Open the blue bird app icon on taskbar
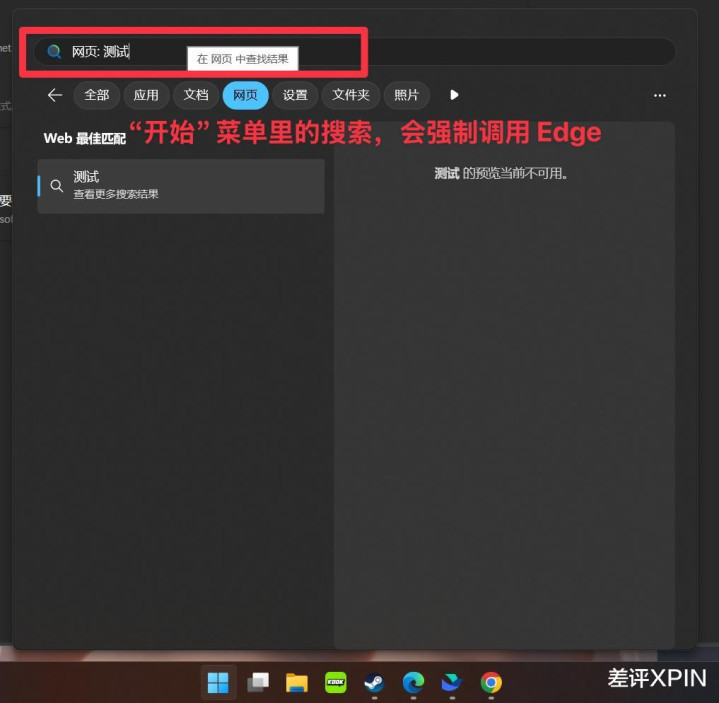 coord(452,683)
